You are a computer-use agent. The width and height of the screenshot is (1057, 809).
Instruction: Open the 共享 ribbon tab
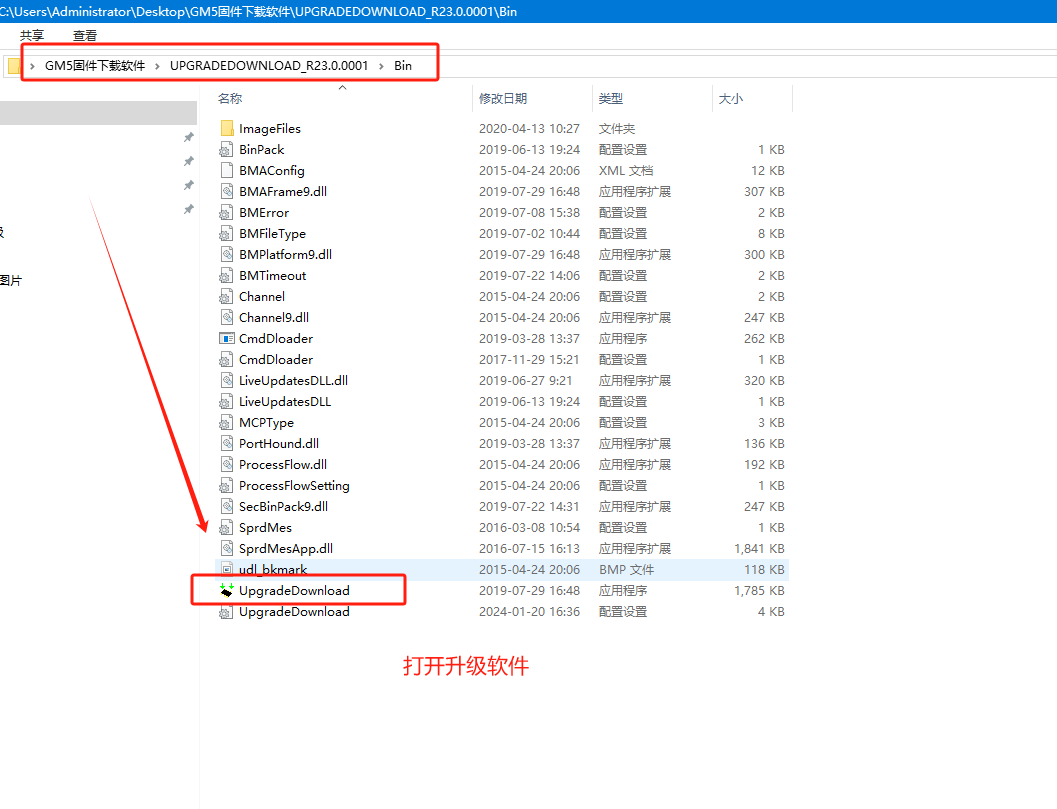pyautogui.click(x=32, y=36)
